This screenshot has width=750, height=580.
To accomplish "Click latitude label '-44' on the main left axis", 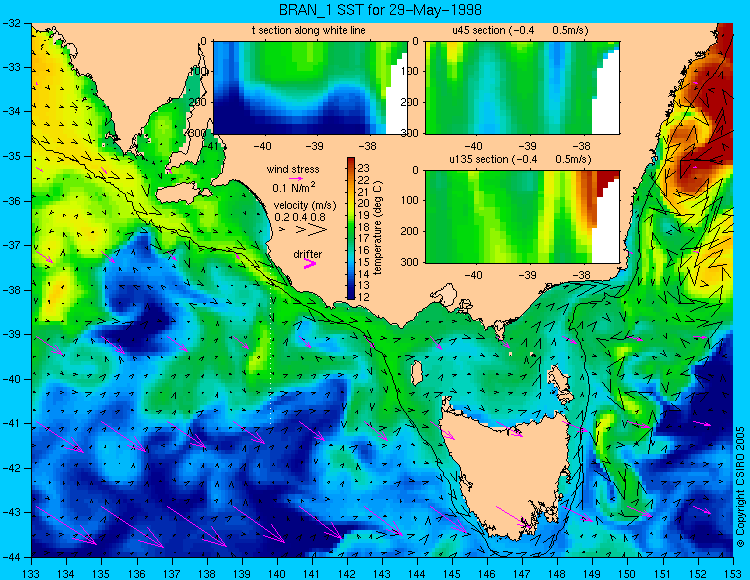I will pyautogui.click(x=11, y=557).
